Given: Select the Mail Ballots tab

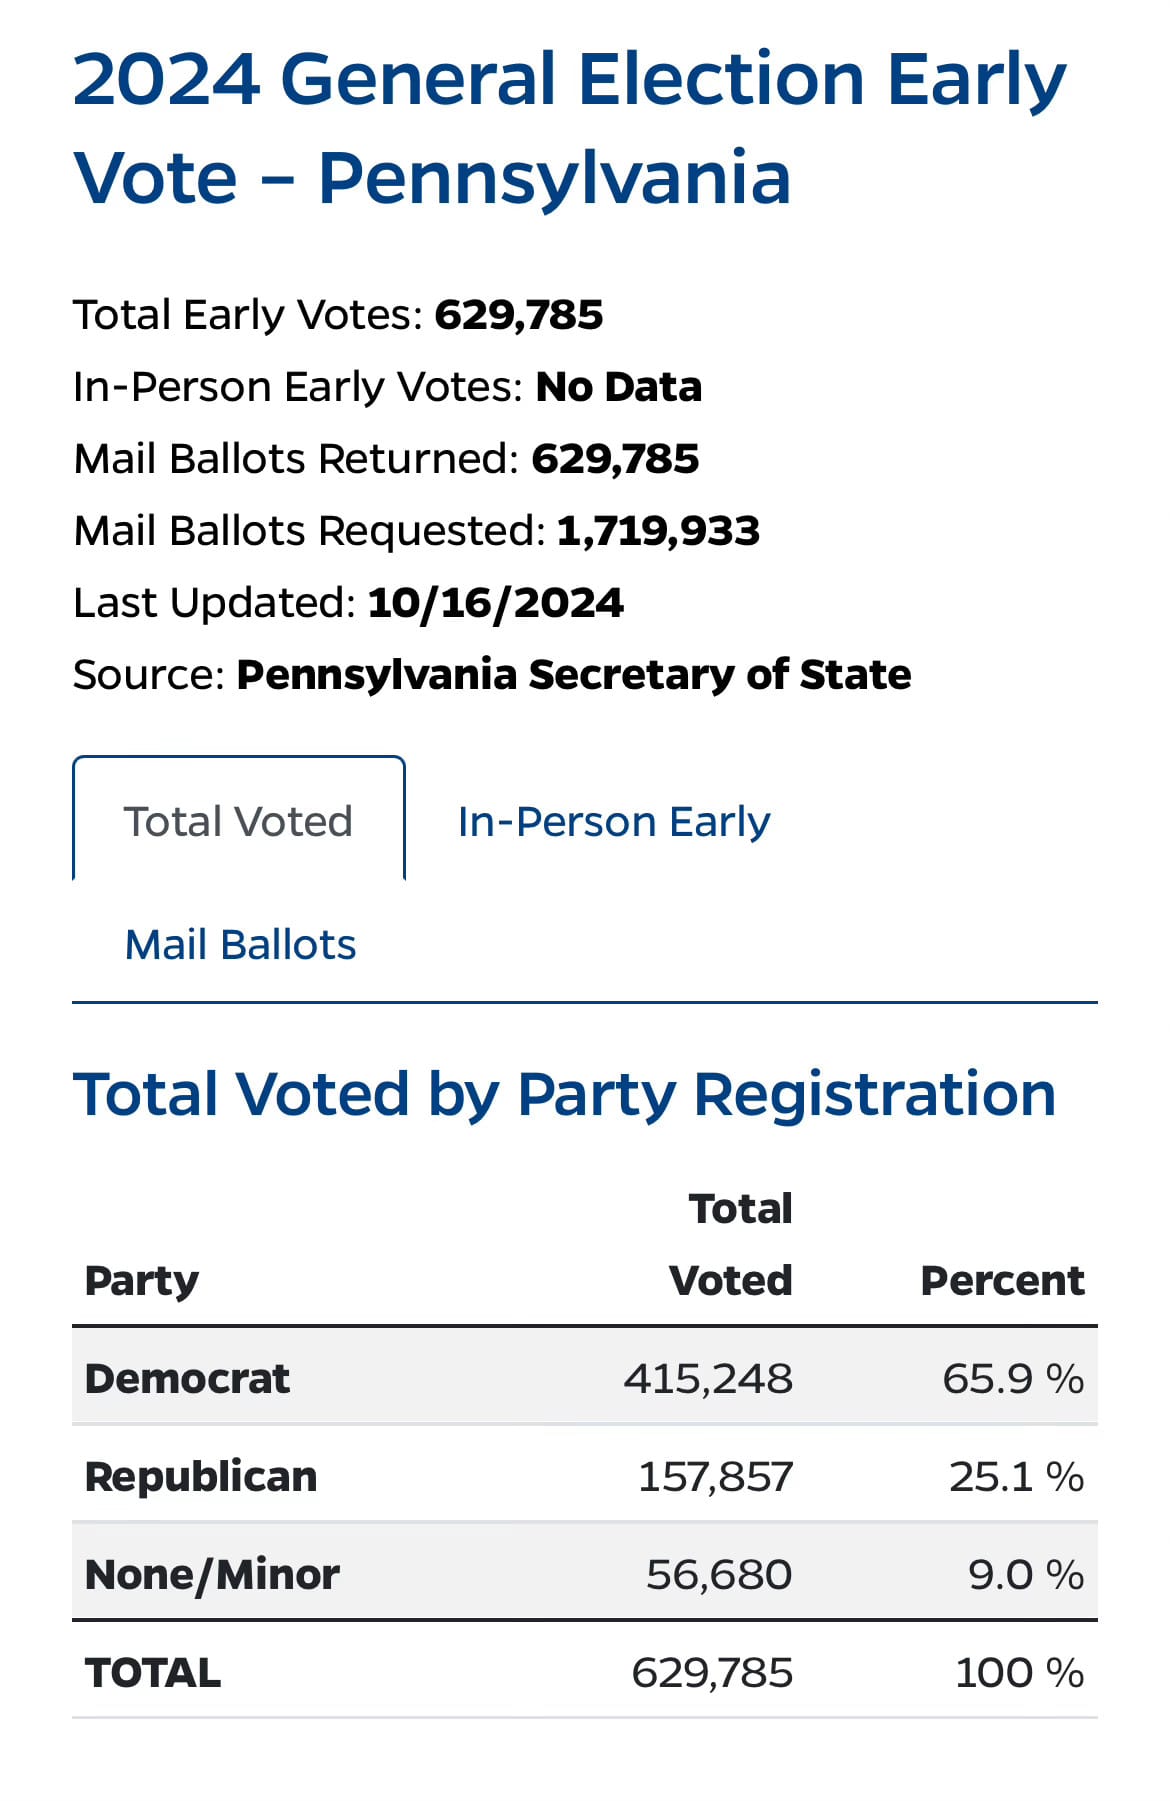Looking at the screenshot, I should [x=240, y=944].
